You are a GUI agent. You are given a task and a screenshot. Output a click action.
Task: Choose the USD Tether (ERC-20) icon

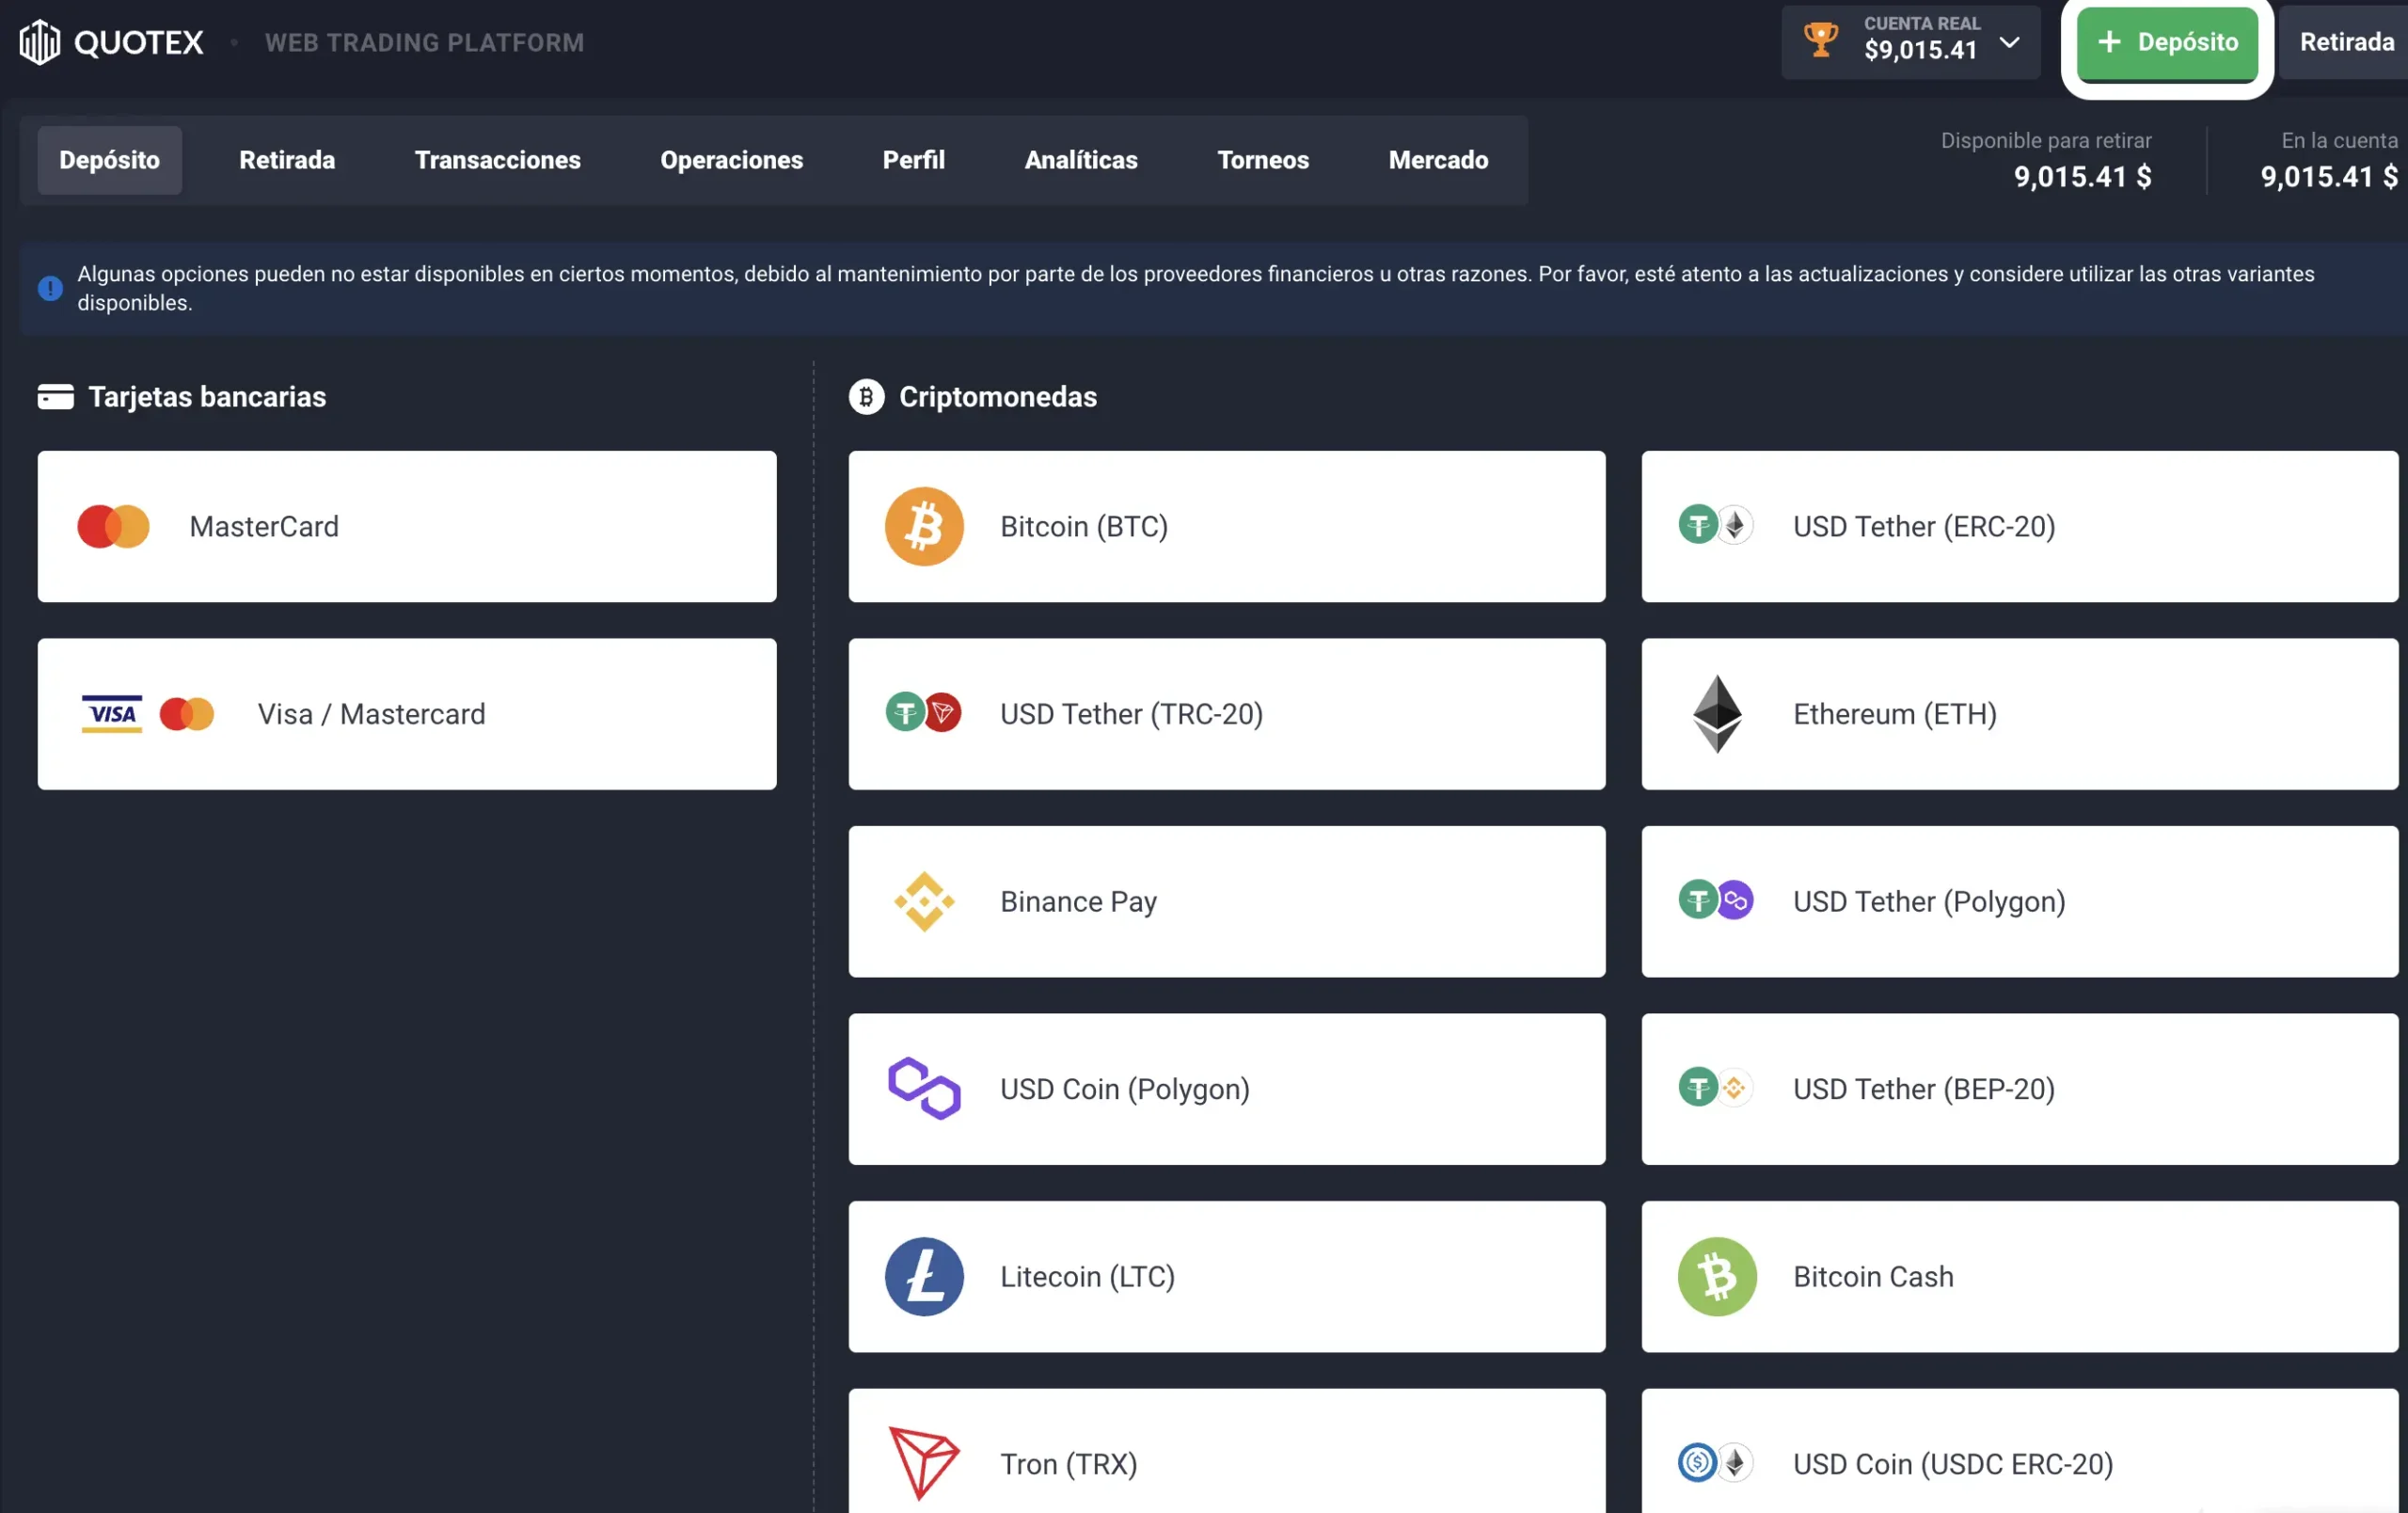pos(1716,525)
